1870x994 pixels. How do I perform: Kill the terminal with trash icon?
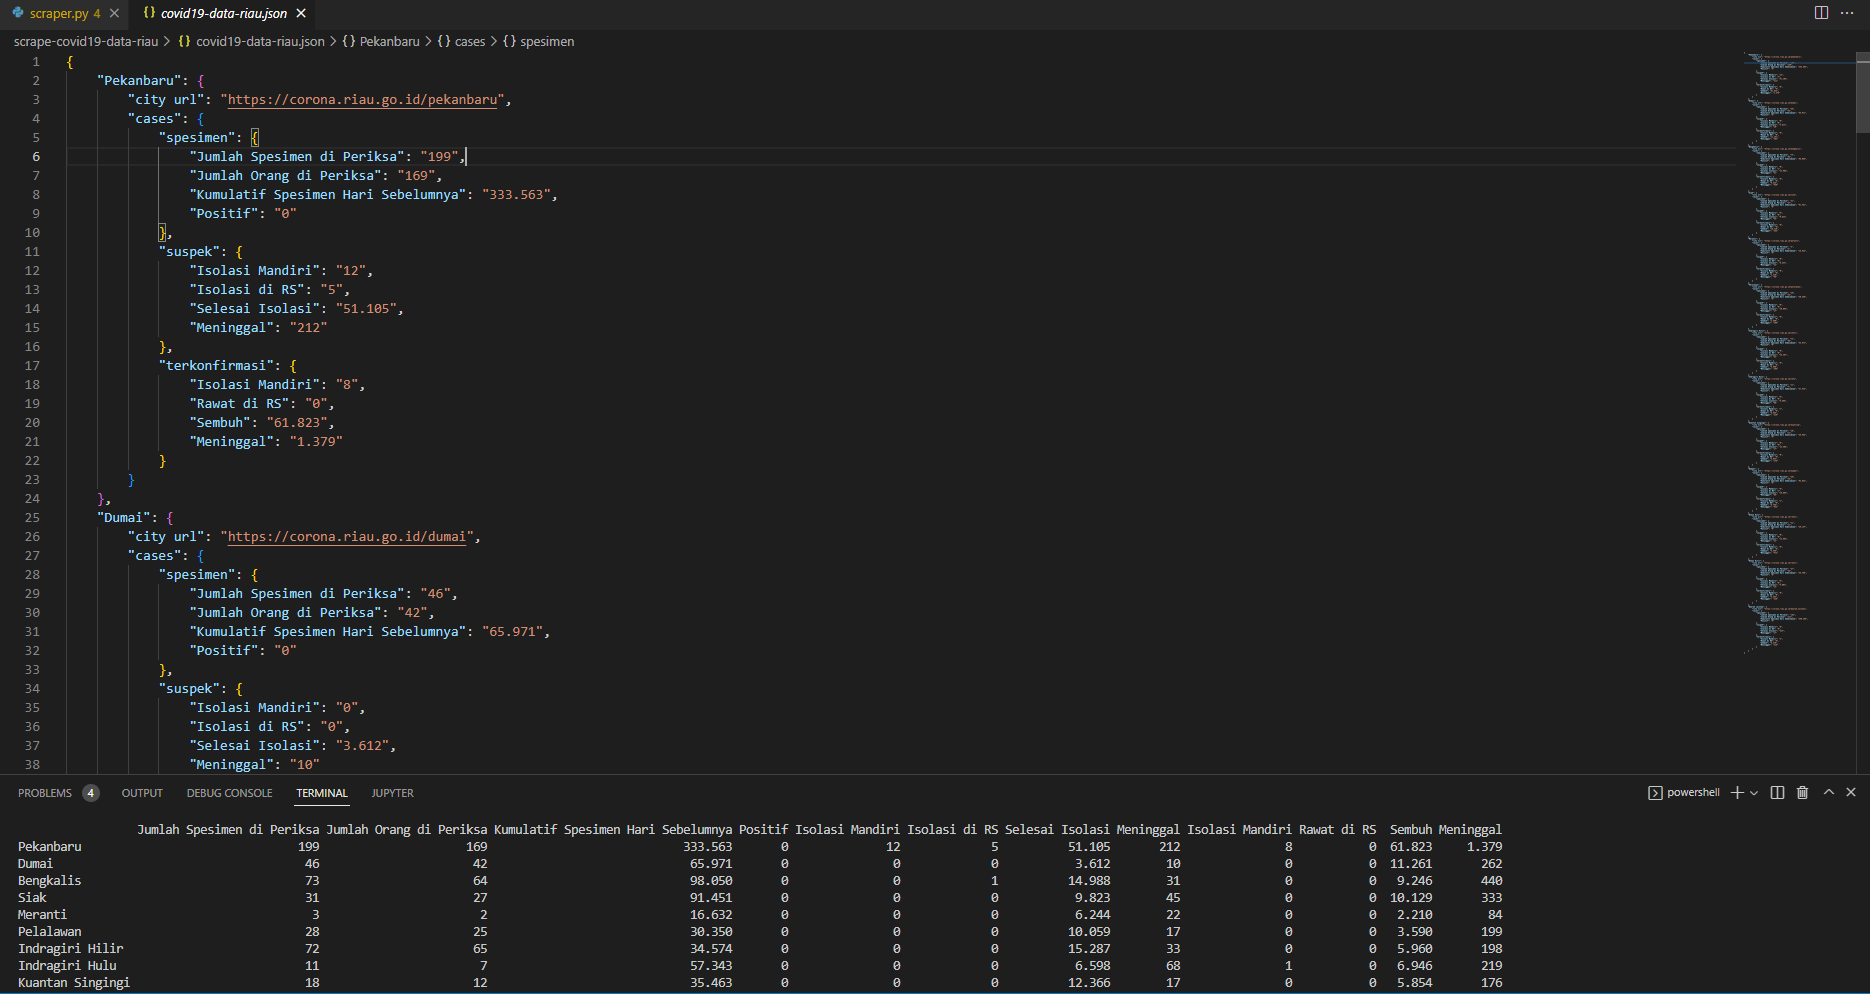coord(1803,792)
